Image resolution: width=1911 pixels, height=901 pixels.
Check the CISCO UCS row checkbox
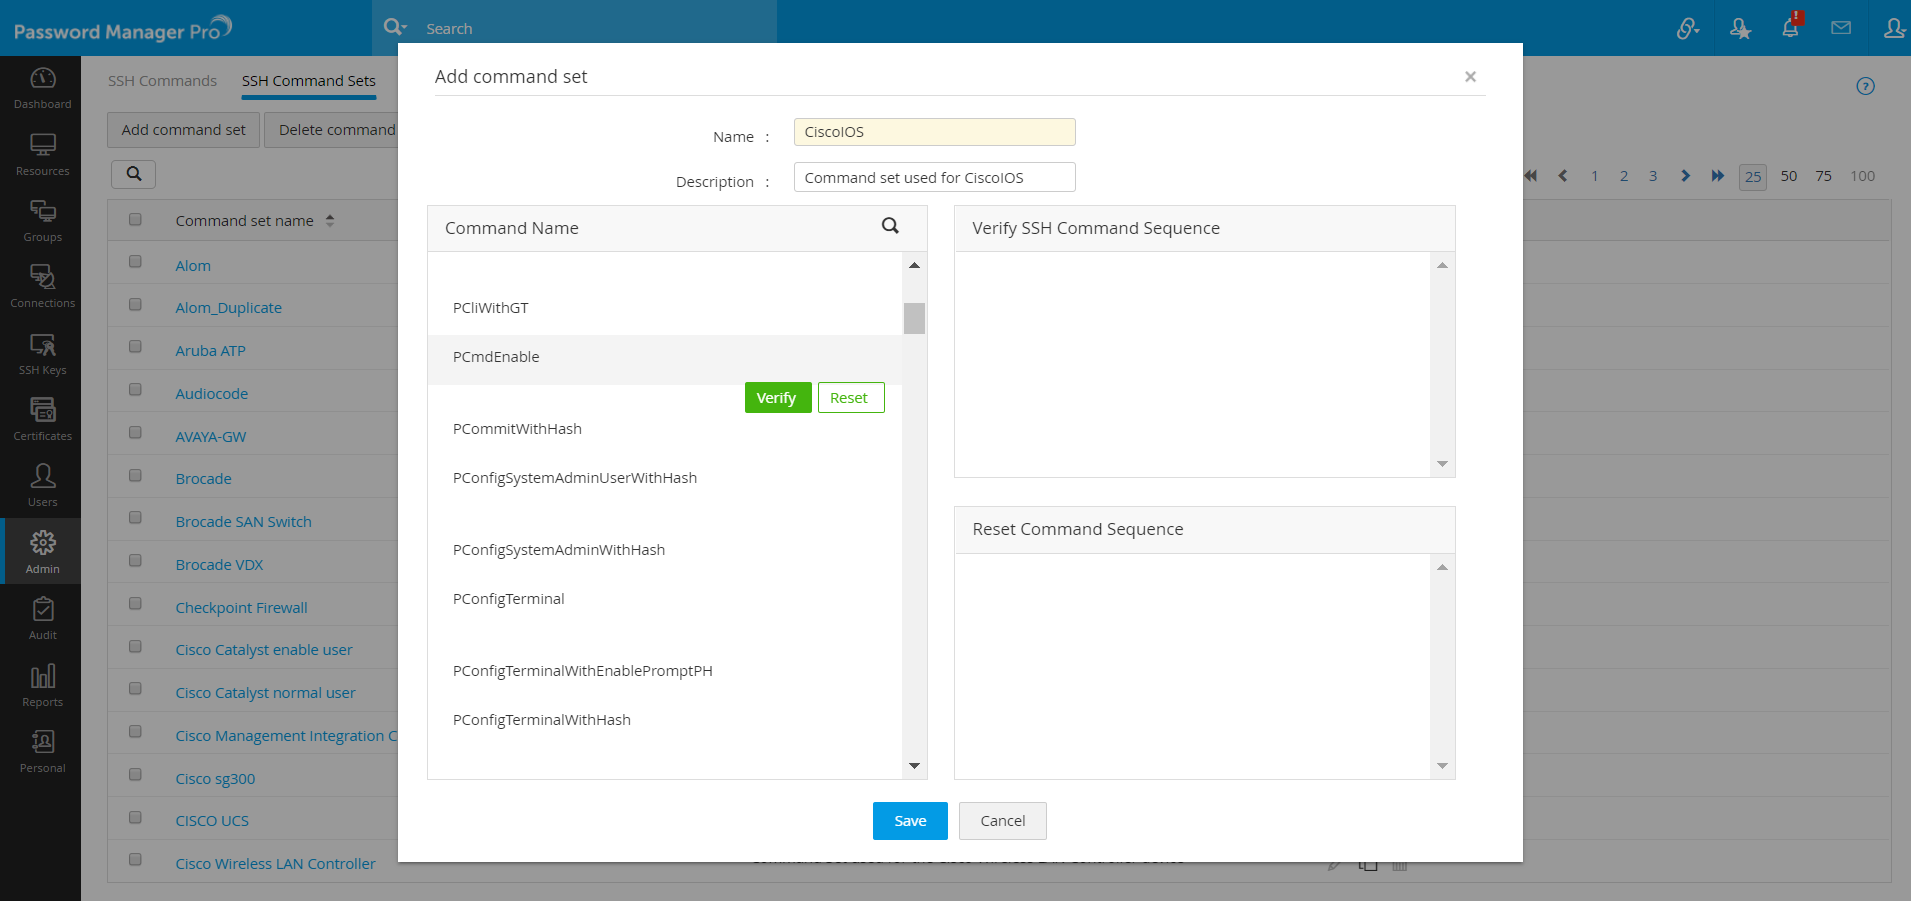tap(135, 818)
